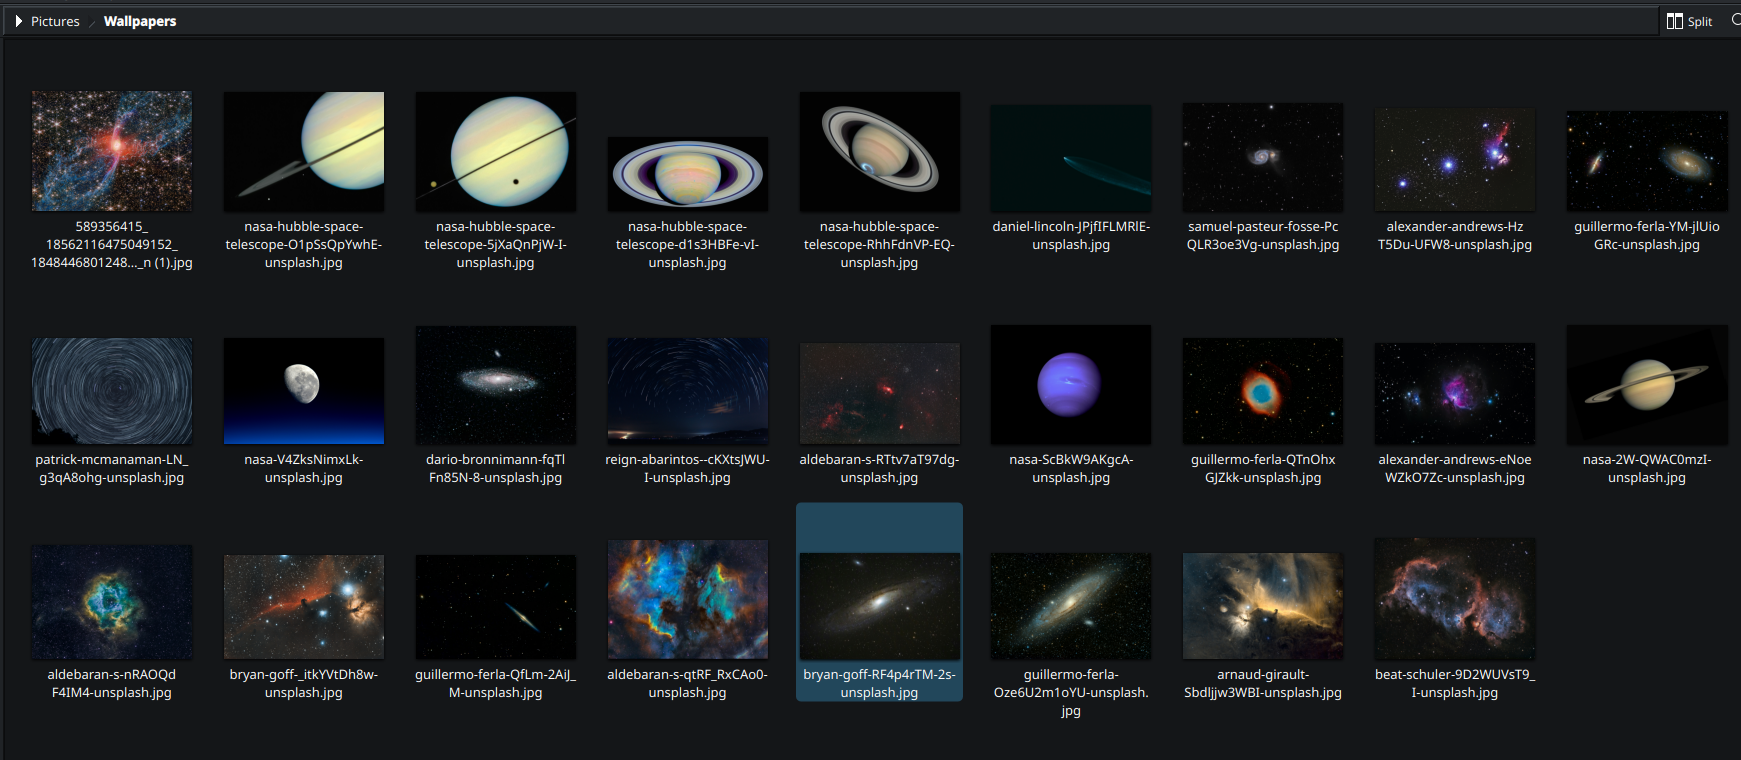Click the reign-abarintos--cKXtsJWU-I-unsplash.jpg file name

pos(688,469)
